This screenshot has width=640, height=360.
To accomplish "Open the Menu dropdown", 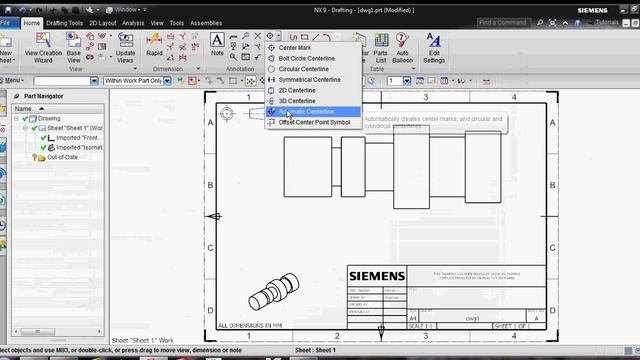I will pos(13,80).
